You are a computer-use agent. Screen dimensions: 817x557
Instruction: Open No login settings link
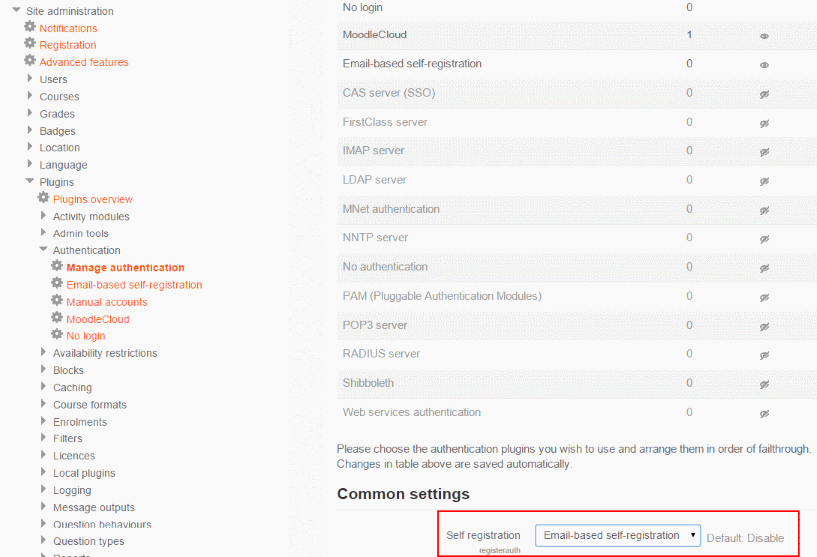86,336
